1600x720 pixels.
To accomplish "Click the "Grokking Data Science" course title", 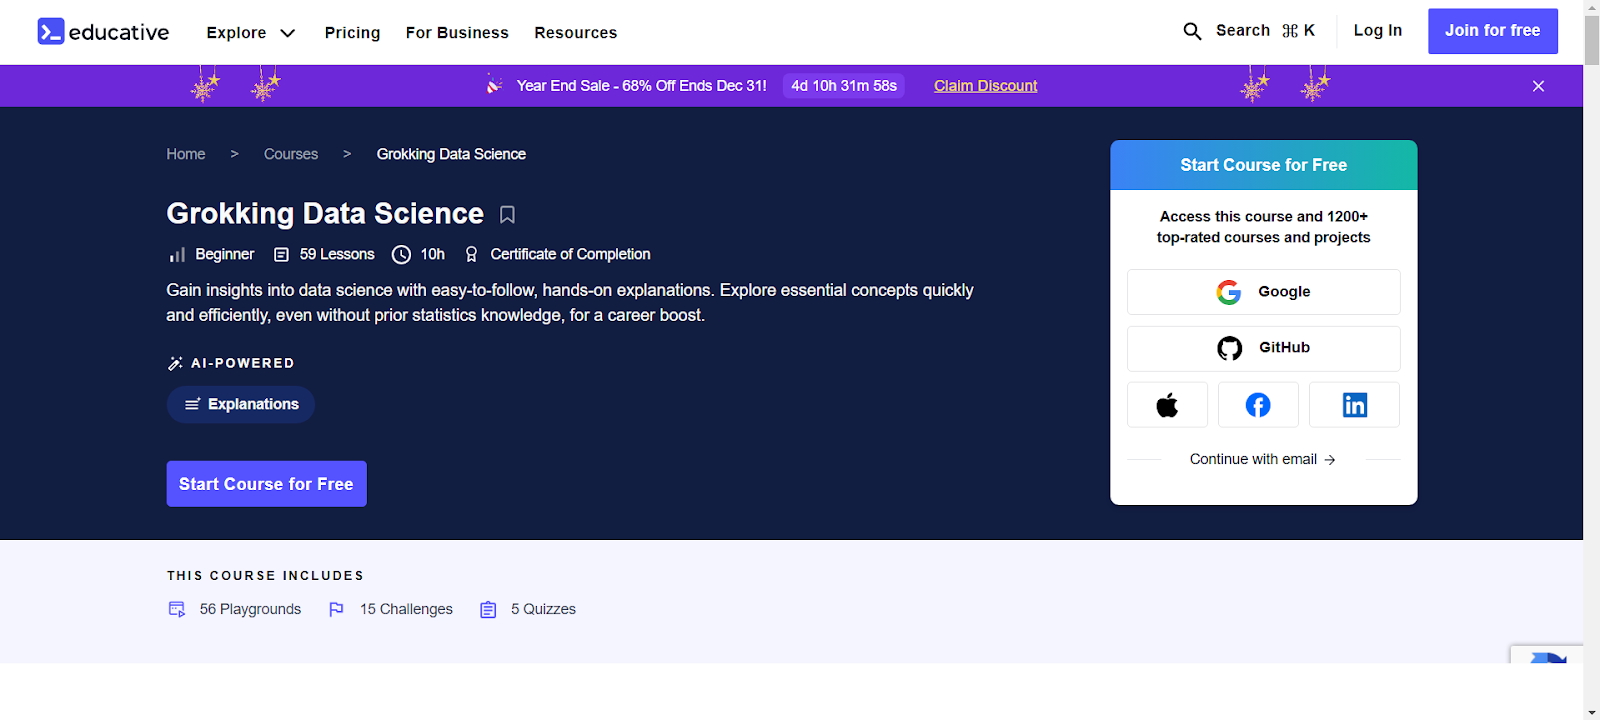I will 325,213.
